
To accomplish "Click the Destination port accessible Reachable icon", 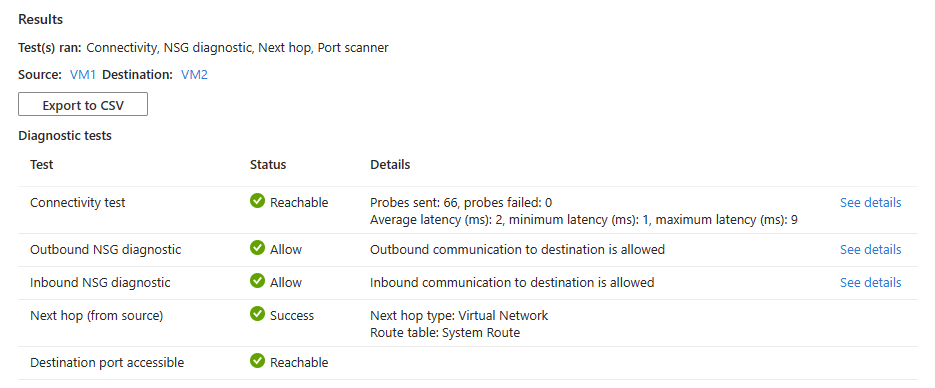I will 257,361.
